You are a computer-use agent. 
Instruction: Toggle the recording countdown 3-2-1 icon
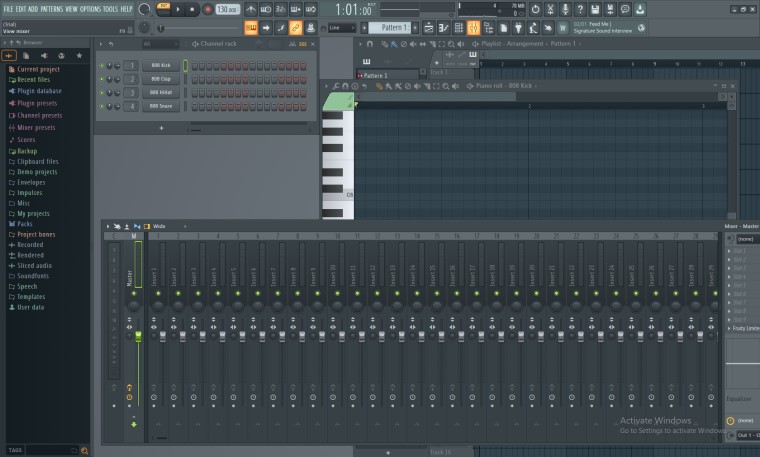tap(281, 9)
